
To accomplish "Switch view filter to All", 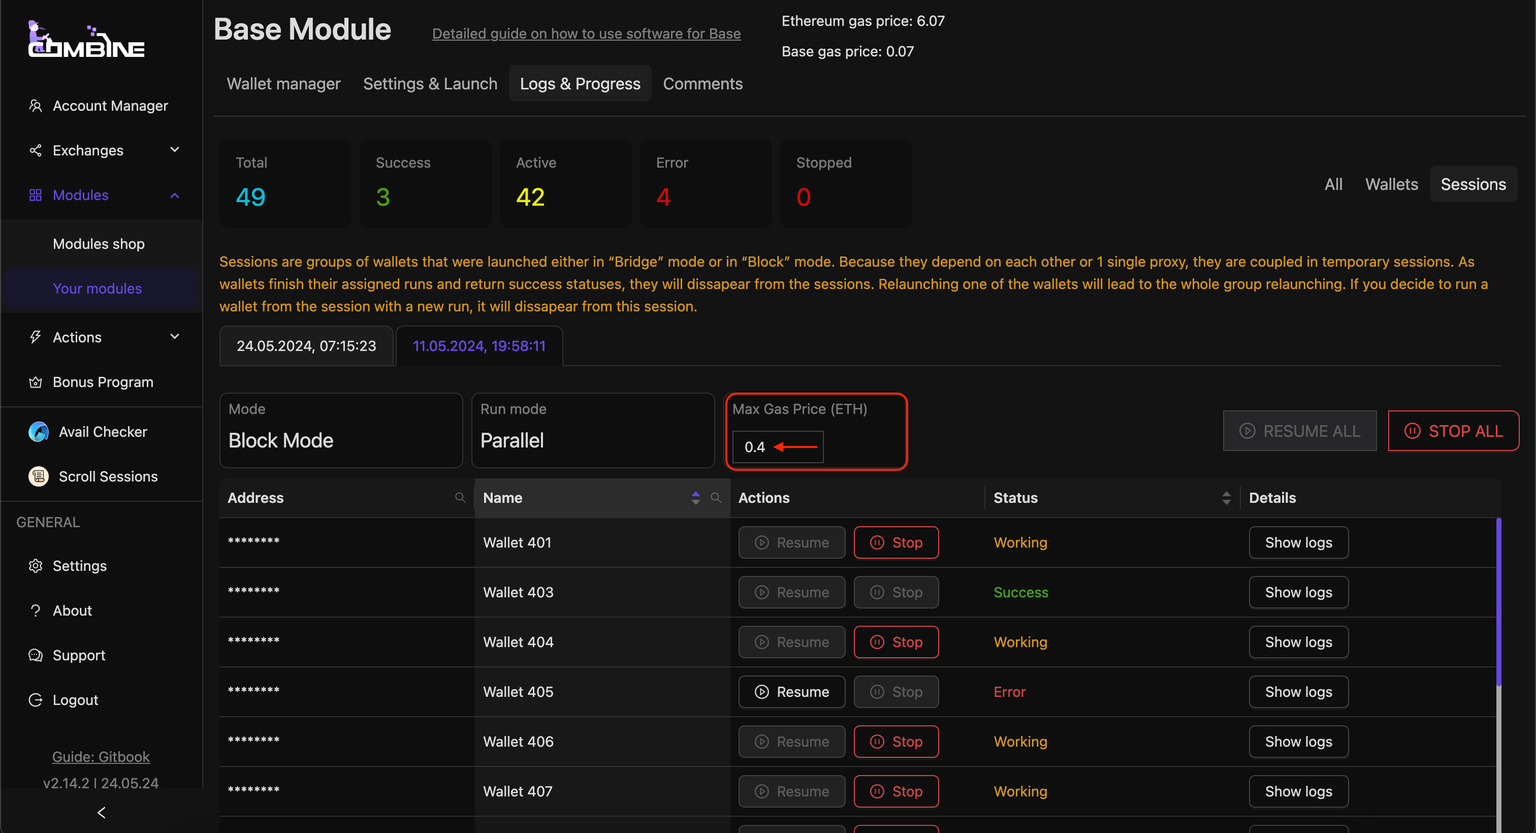I will pyautogui.click(x=1333, y=185).
